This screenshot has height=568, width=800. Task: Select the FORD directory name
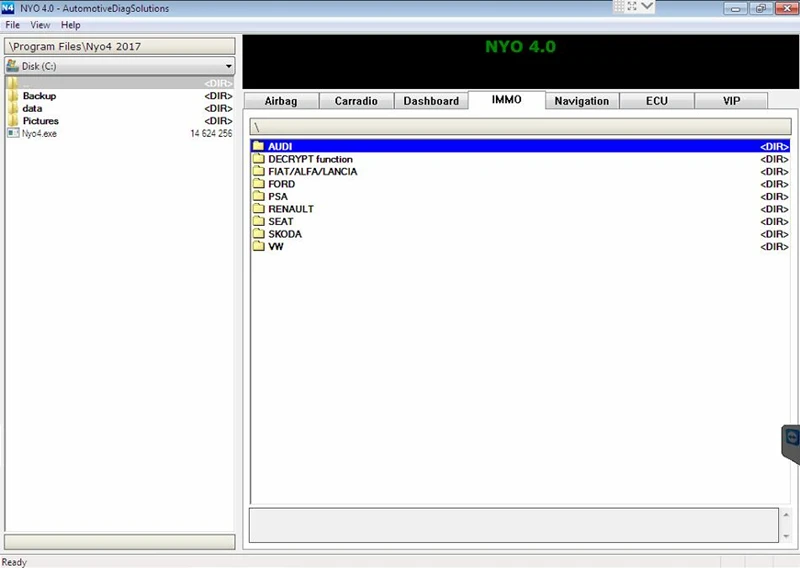click(282, 184)
